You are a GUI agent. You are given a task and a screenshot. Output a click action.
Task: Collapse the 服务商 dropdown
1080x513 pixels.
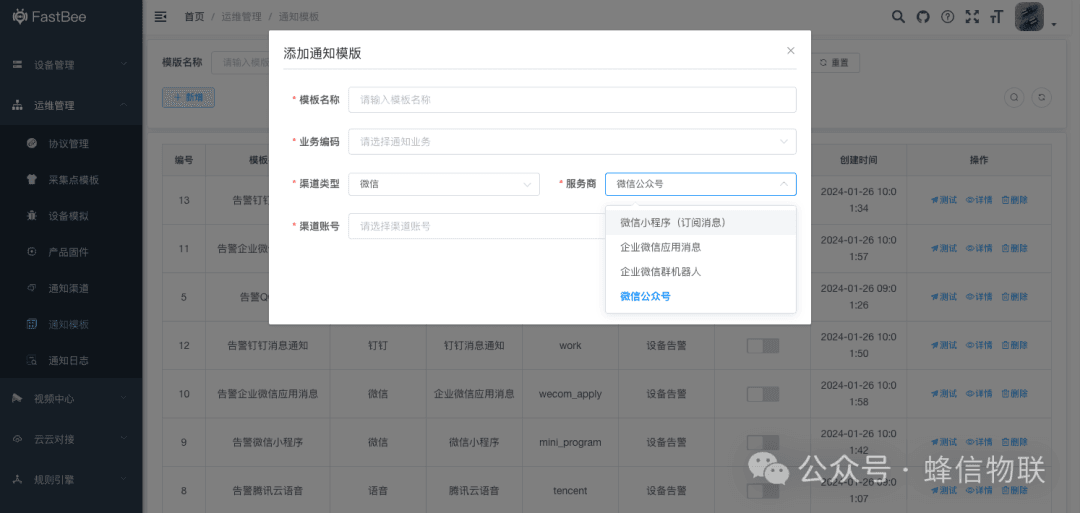(x=700, y=184)
